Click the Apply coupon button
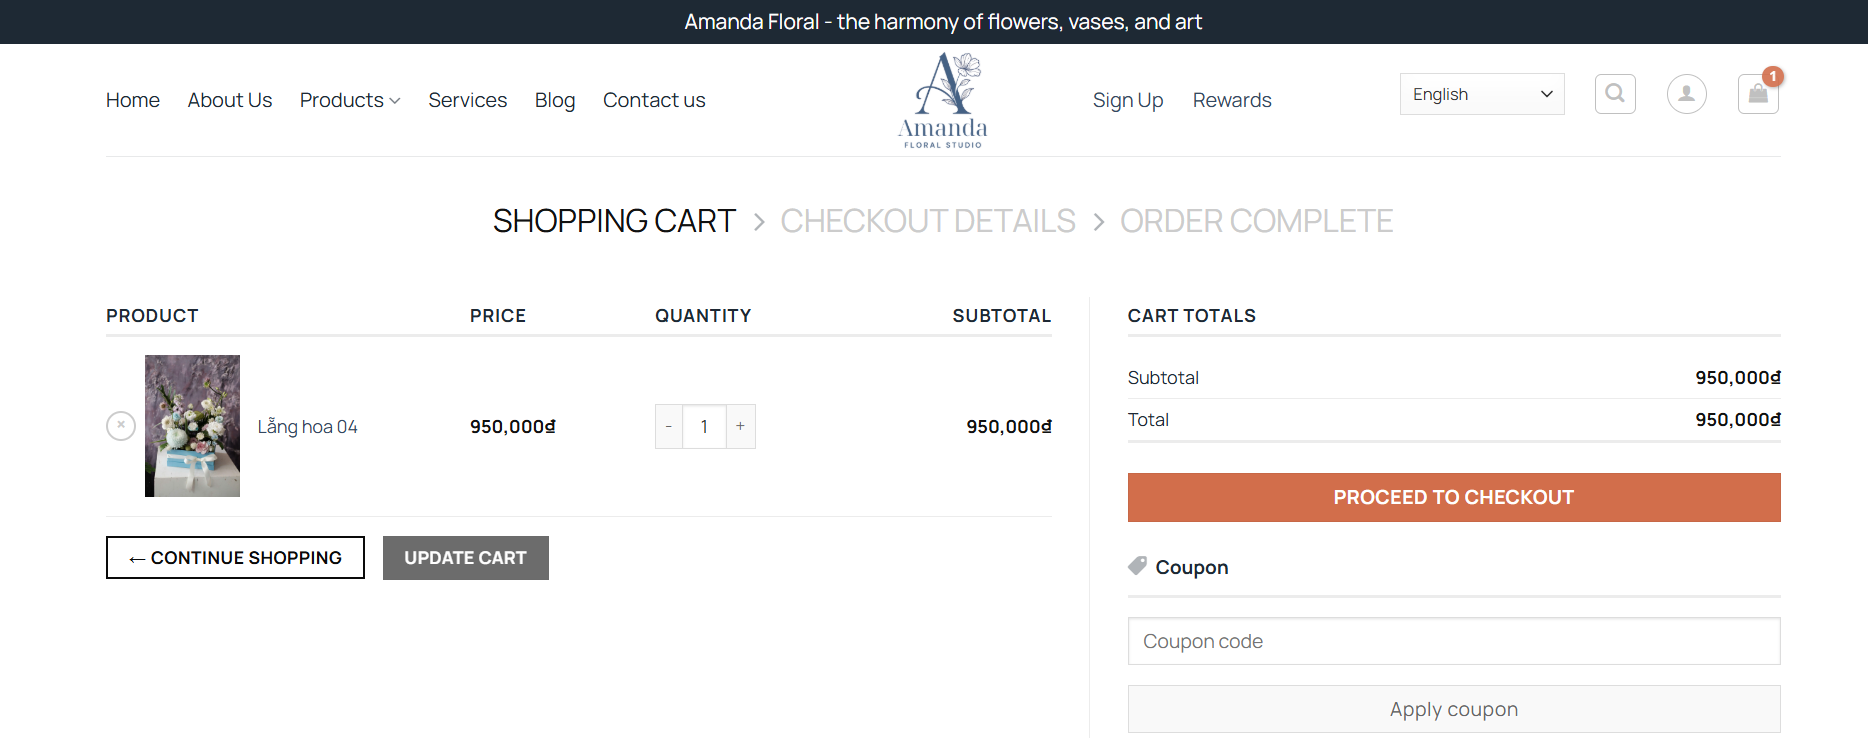This screenshot has height=738, width=1868. coord(1454,709)
